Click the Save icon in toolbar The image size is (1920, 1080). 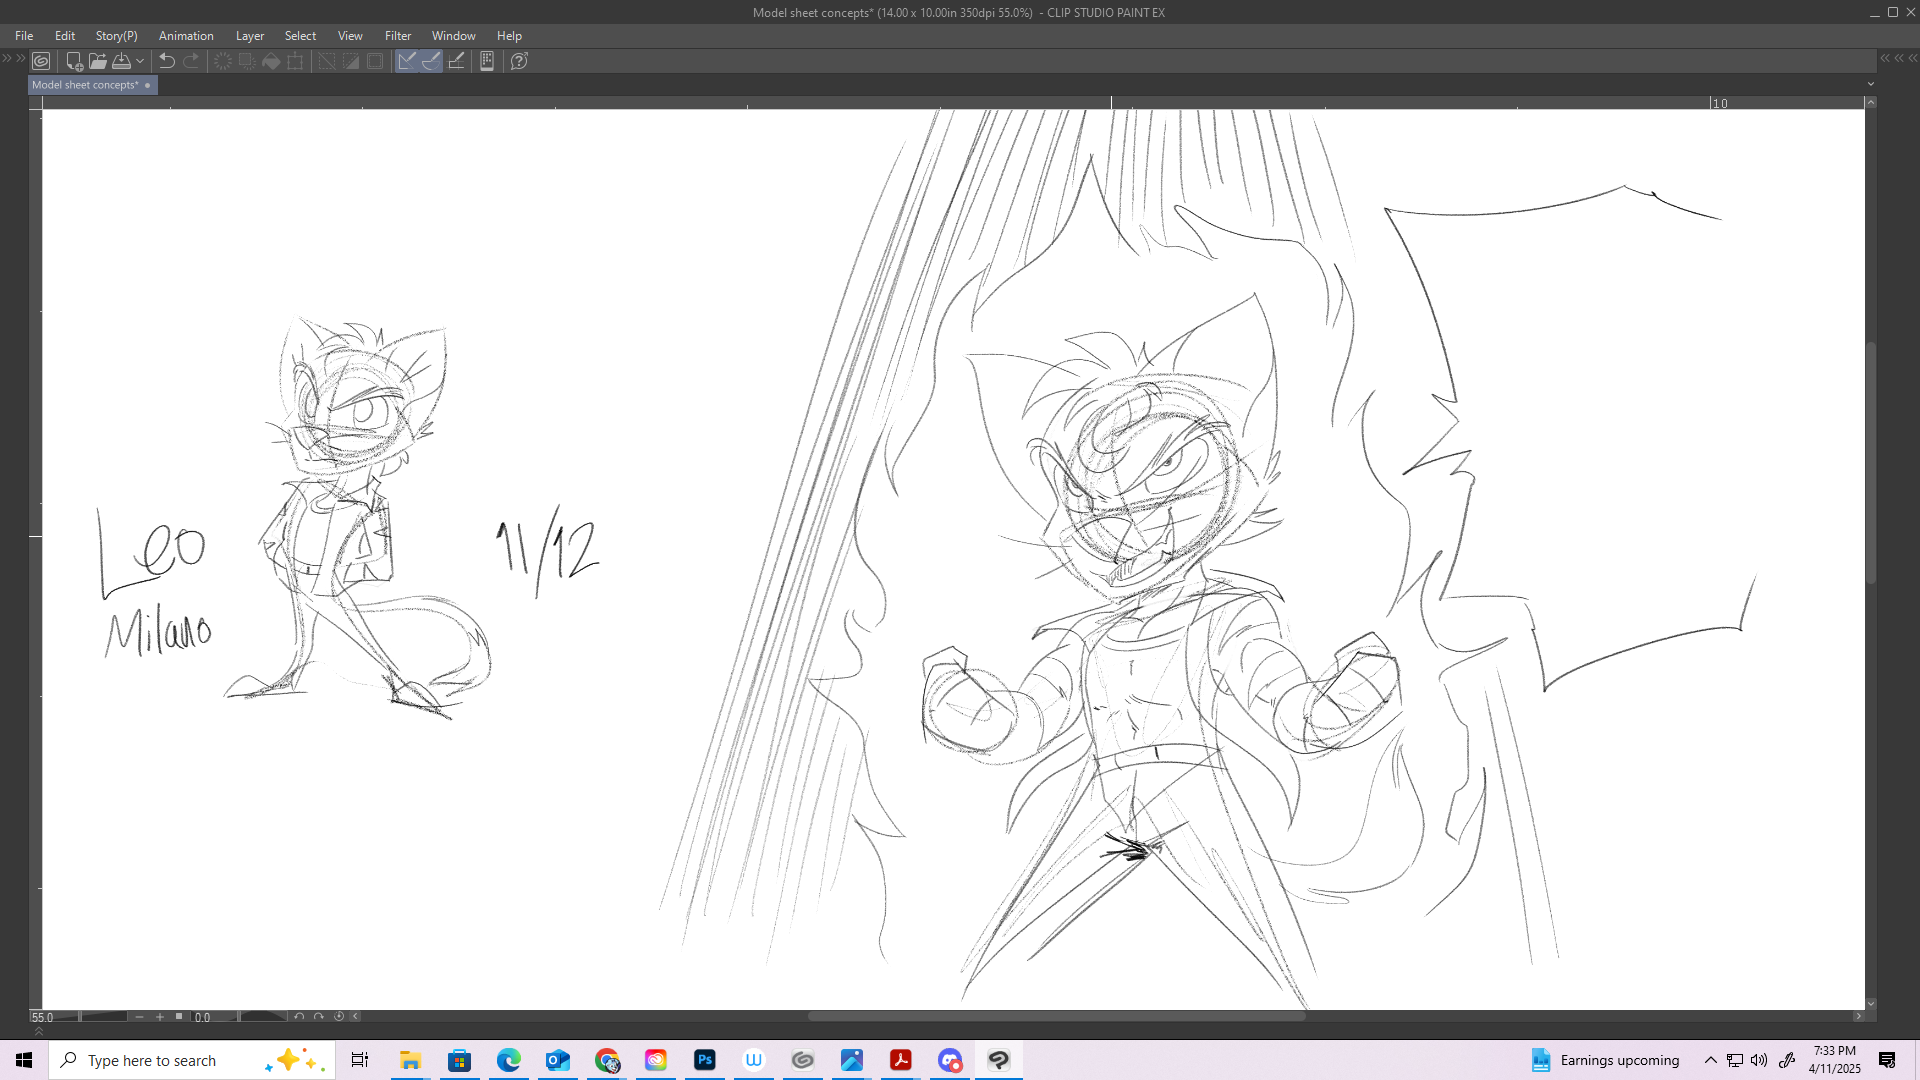pos(121,61)
